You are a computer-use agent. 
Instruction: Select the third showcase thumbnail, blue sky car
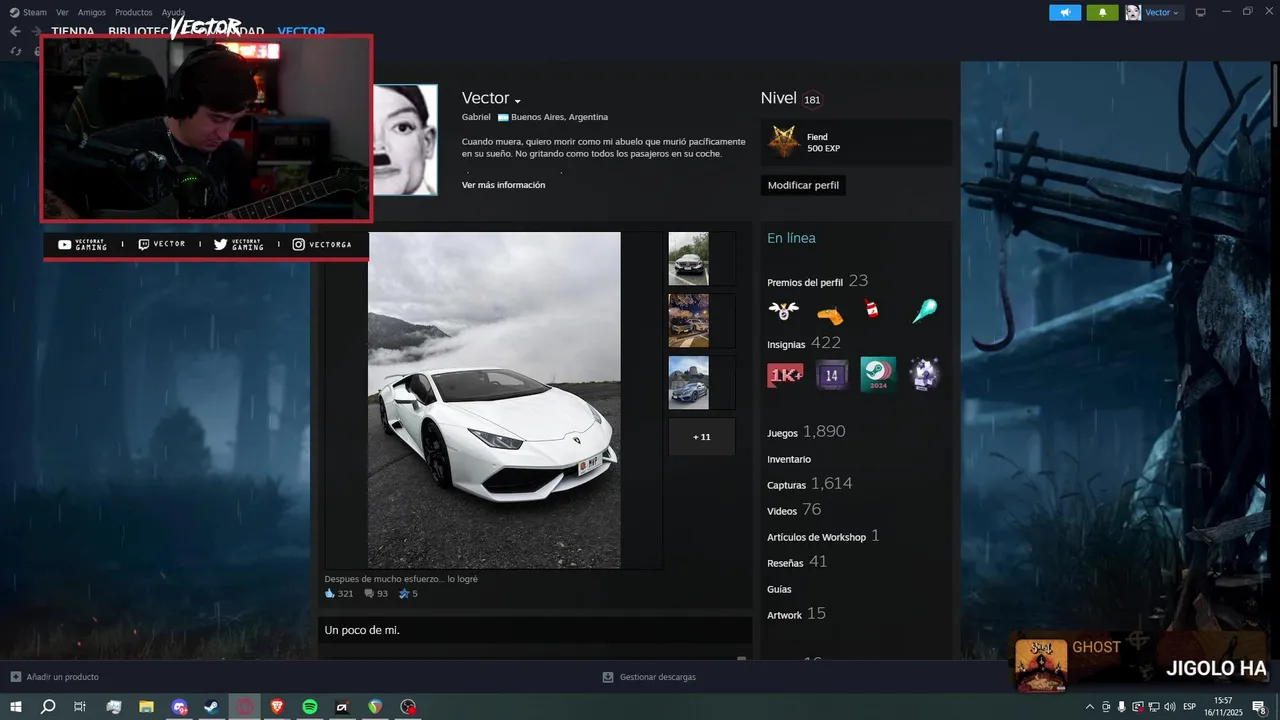(688, 383)
